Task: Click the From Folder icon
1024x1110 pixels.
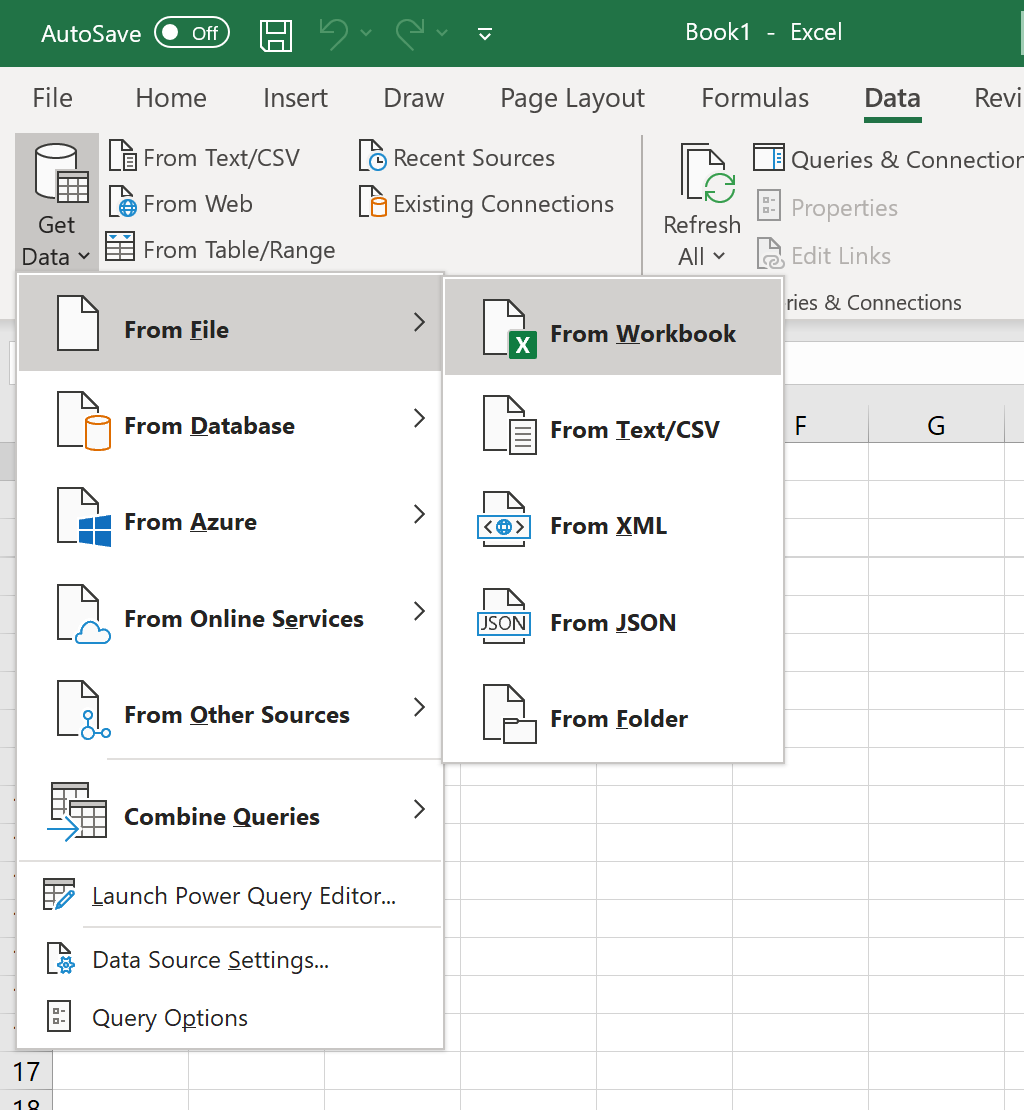Action: (x=510, y=714)
